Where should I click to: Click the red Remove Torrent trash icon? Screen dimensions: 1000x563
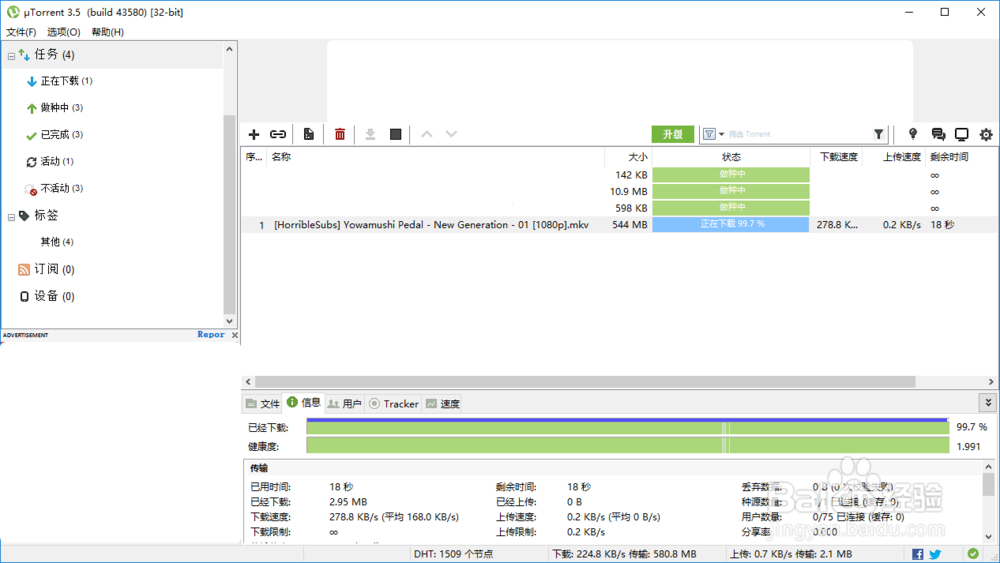[340, 134]
